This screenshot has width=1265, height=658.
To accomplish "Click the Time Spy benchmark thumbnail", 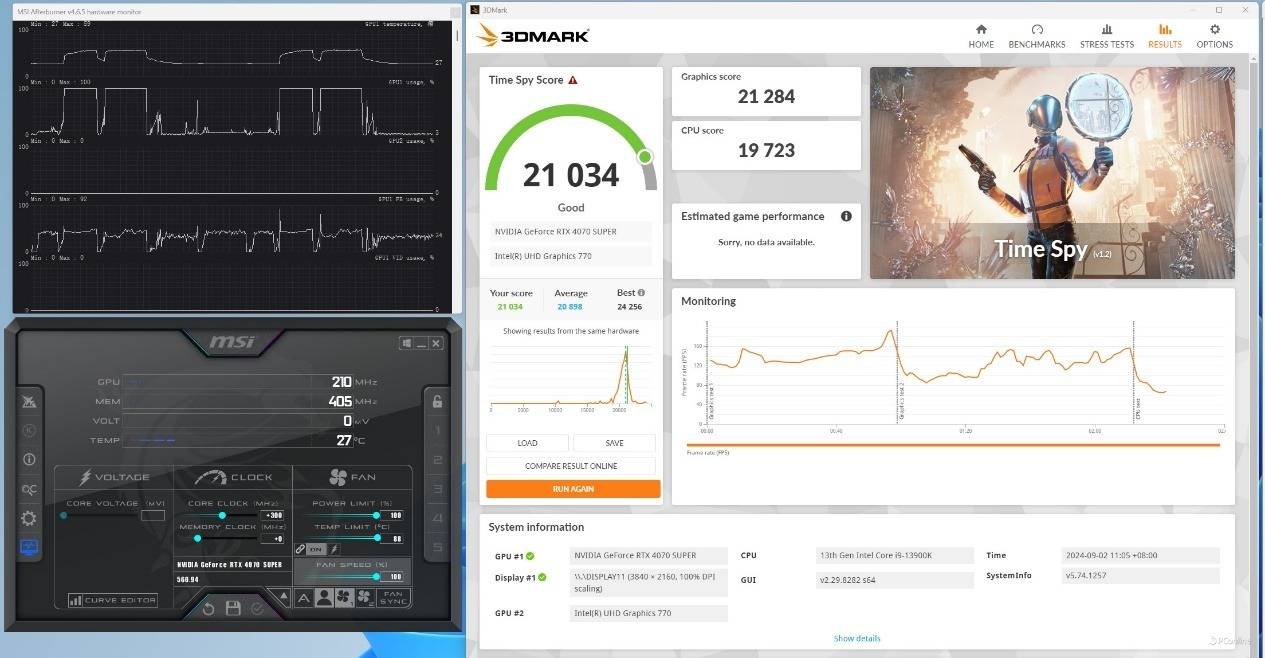I will pos(1052,173).
